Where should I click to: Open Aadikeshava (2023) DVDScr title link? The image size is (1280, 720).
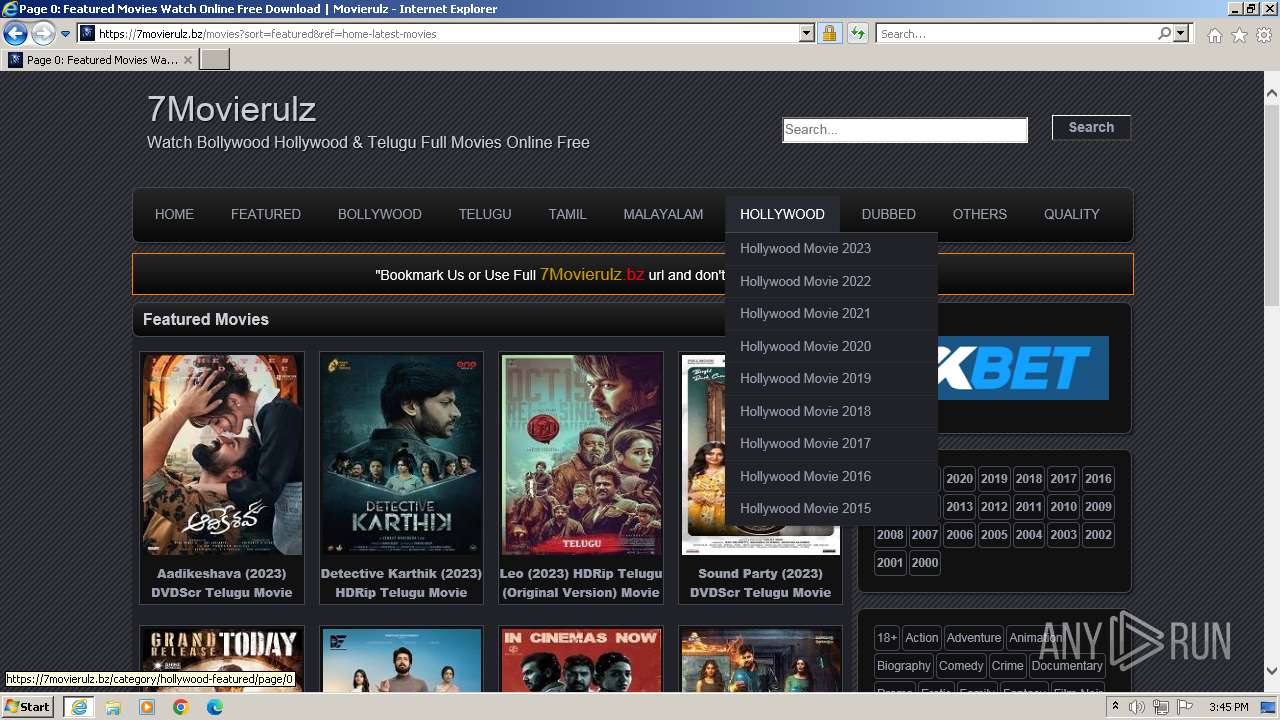222,583
